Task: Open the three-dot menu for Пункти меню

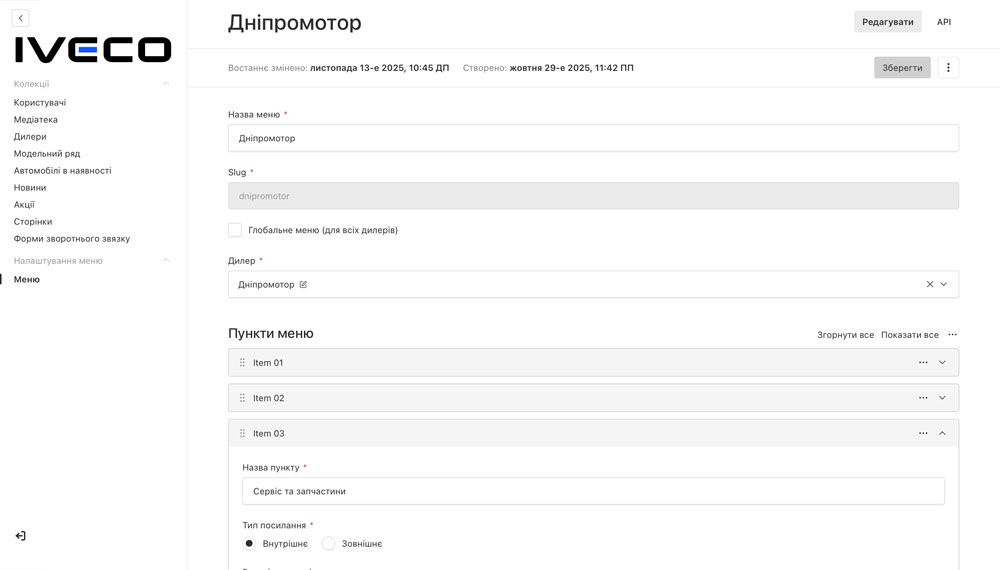Action: pyautogui.click(x=952, y=335)
